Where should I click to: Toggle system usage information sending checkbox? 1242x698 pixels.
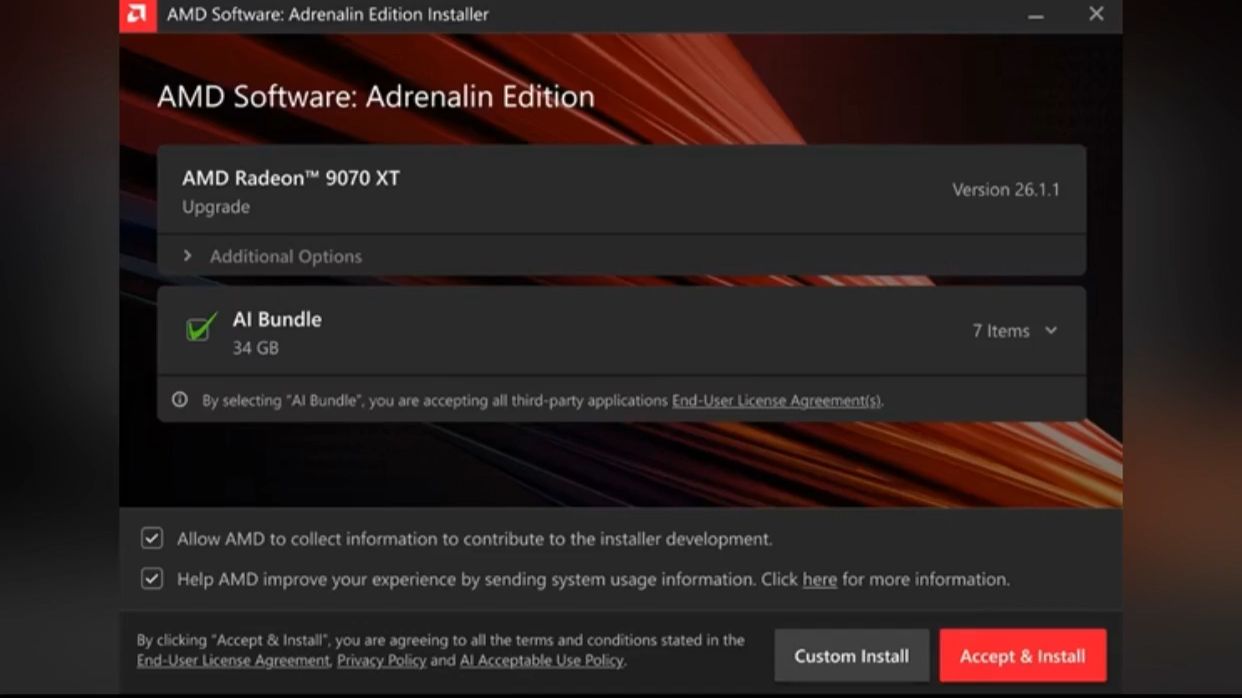pyautogui.click(x=152, y=579)
